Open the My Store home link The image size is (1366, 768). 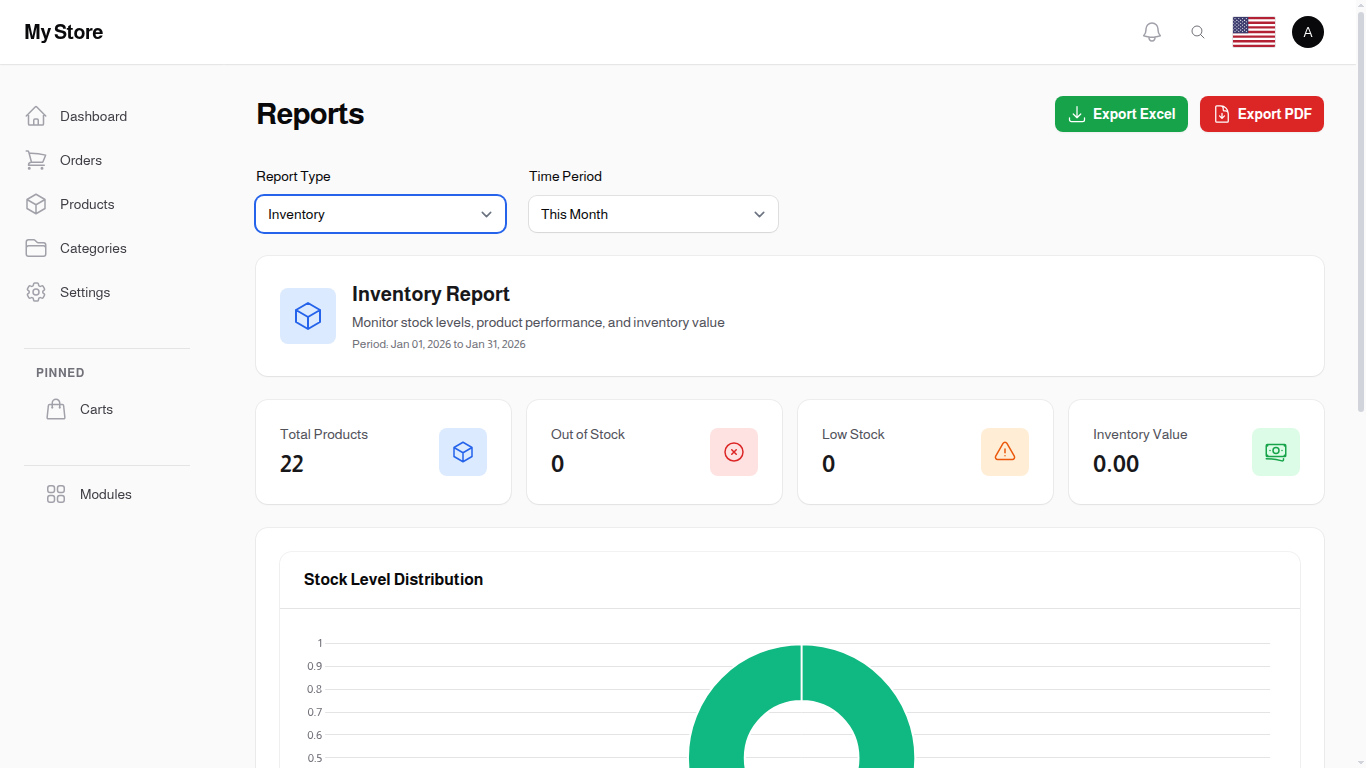click(63, 32)
